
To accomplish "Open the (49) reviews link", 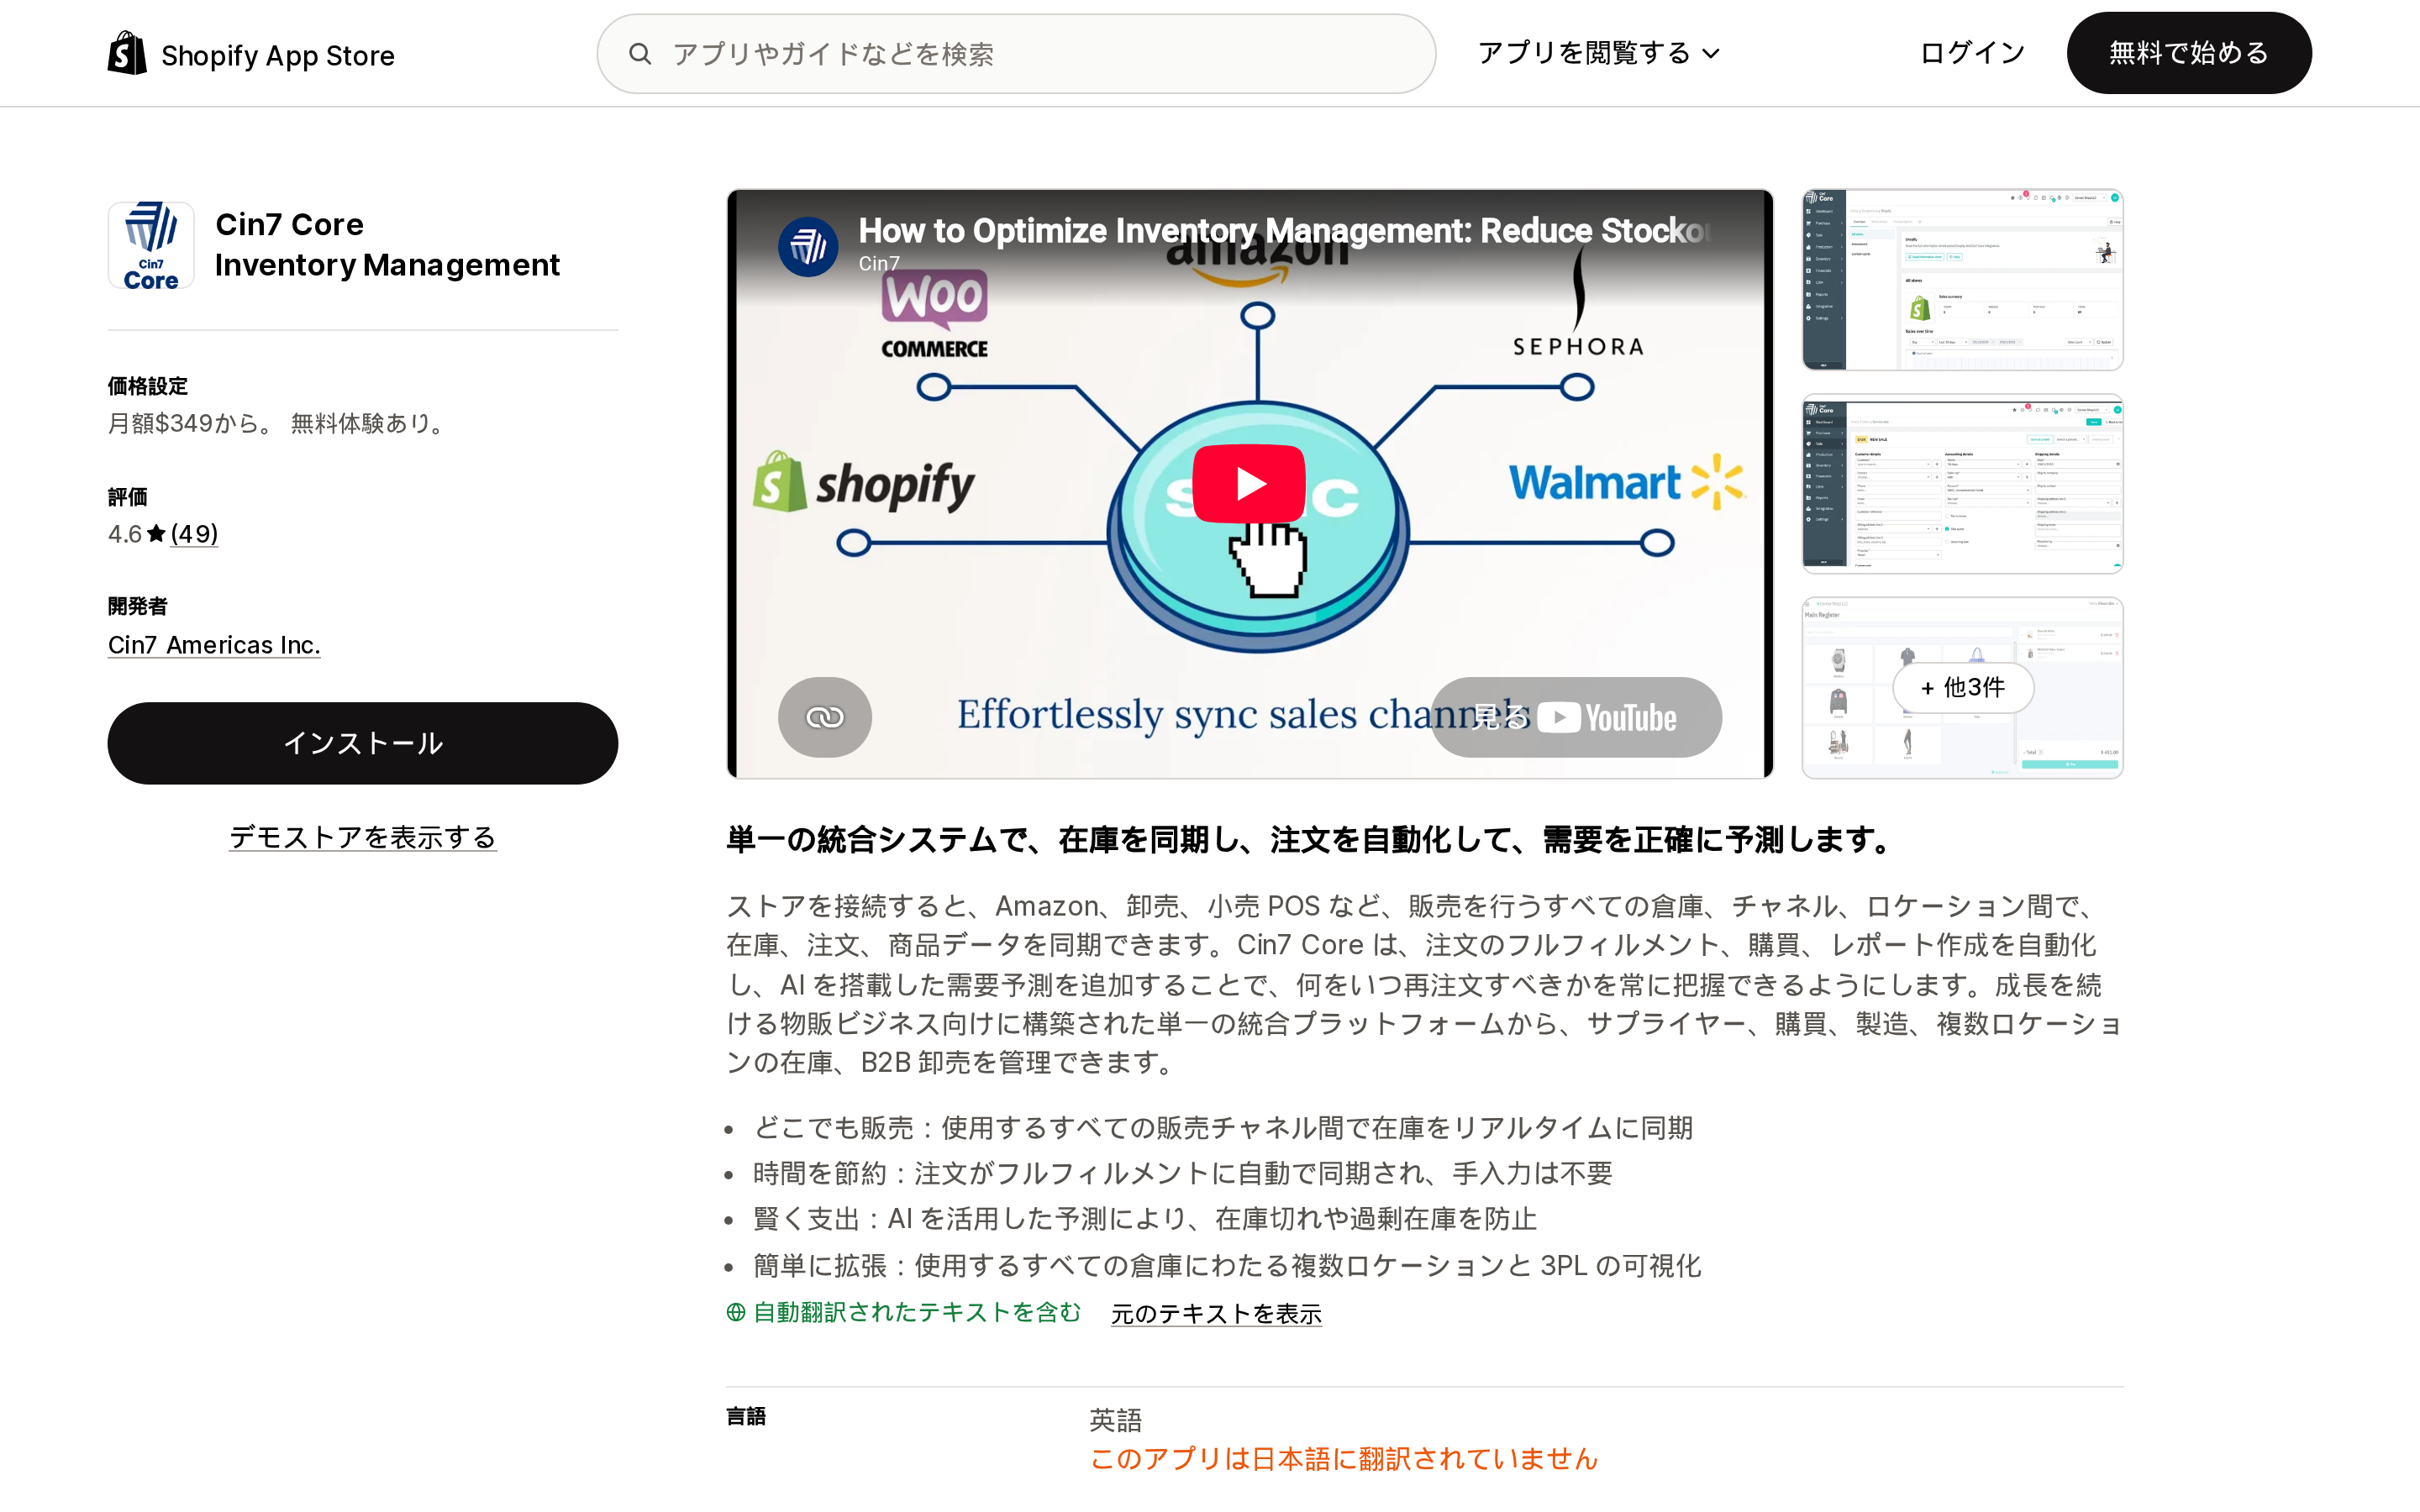I will click(194, 534).
